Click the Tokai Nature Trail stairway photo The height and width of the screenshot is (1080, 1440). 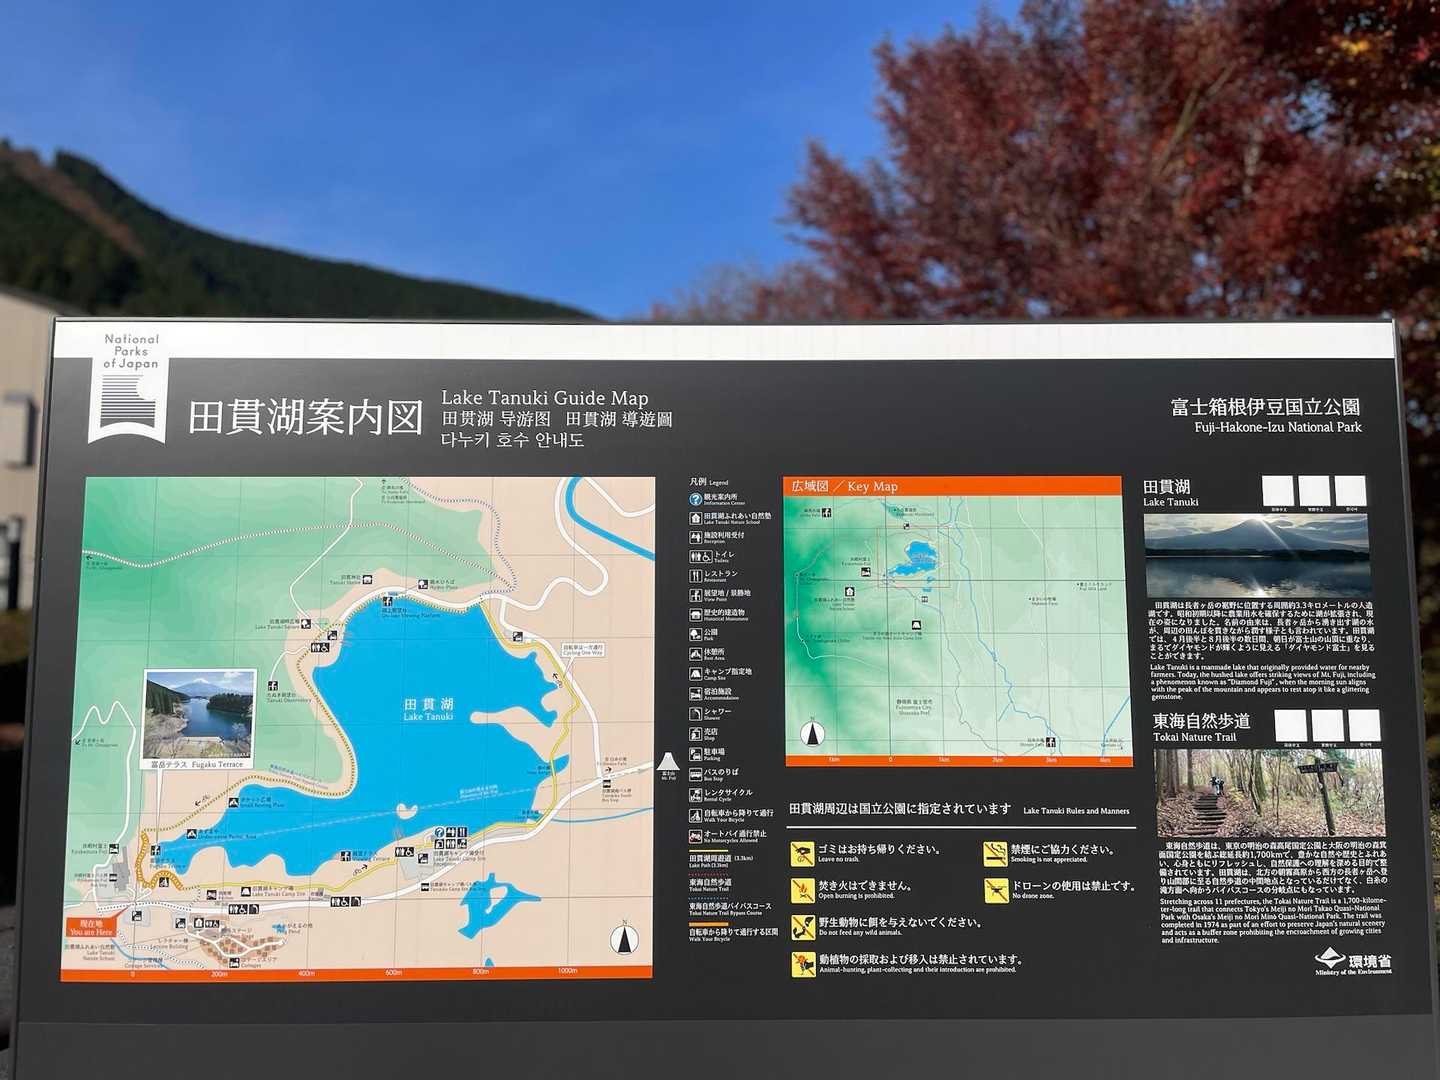point(1269,792)
